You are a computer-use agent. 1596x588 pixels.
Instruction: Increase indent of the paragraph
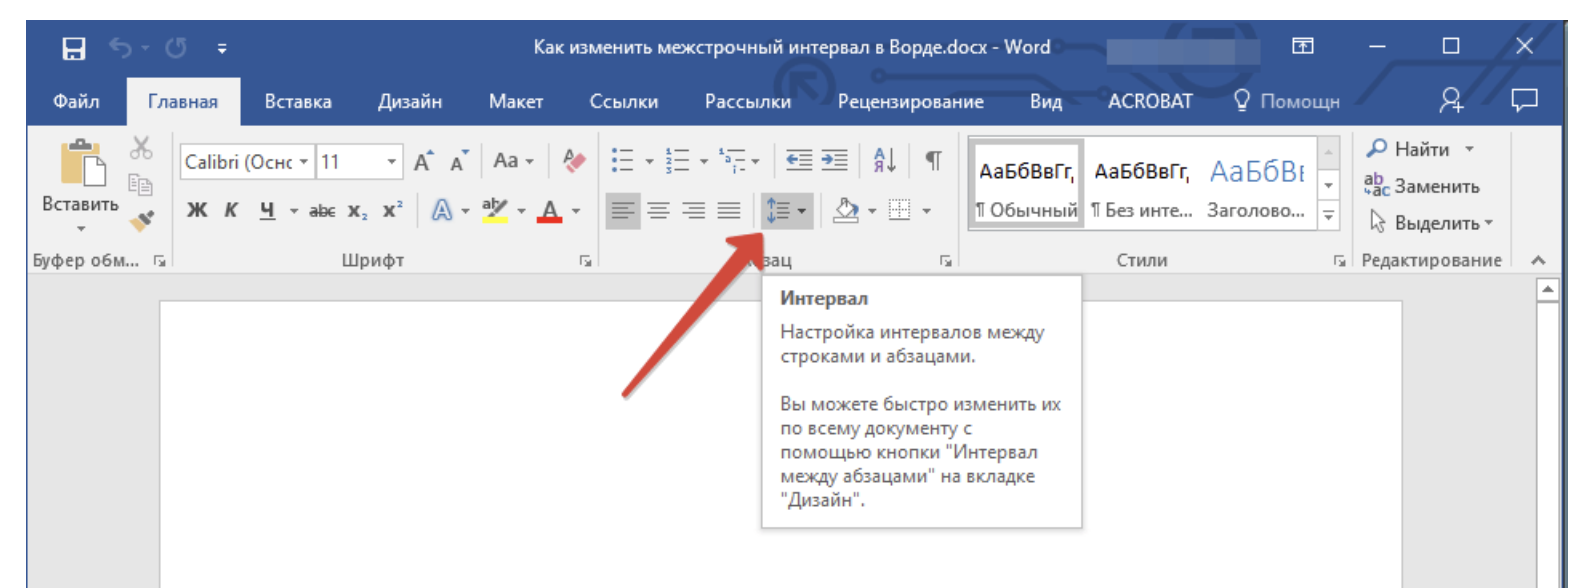point(835,160)
